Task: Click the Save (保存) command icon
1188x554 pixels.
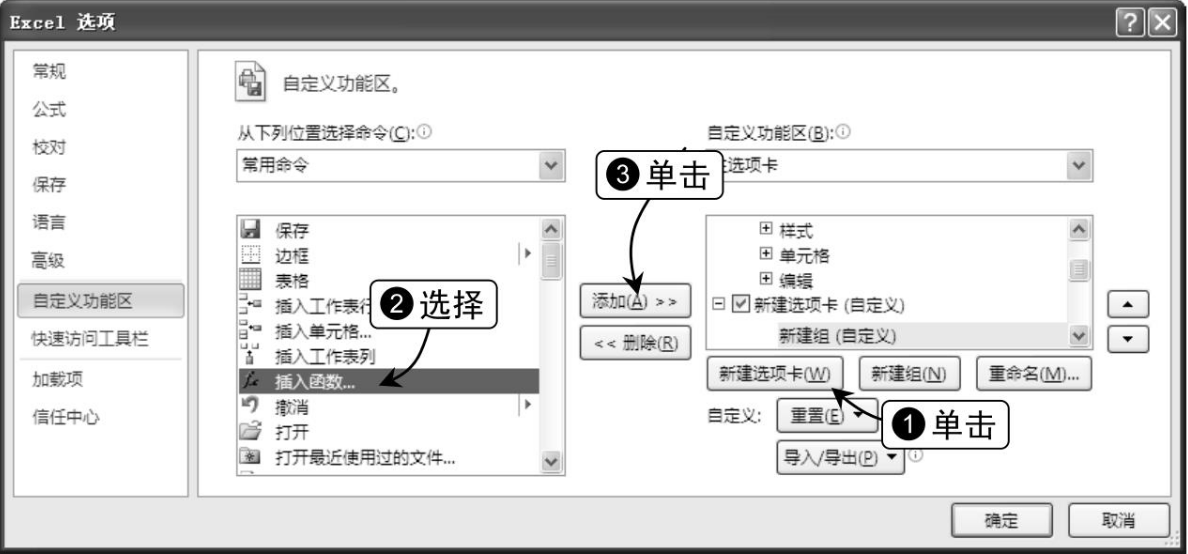Action: pos(250,229)
